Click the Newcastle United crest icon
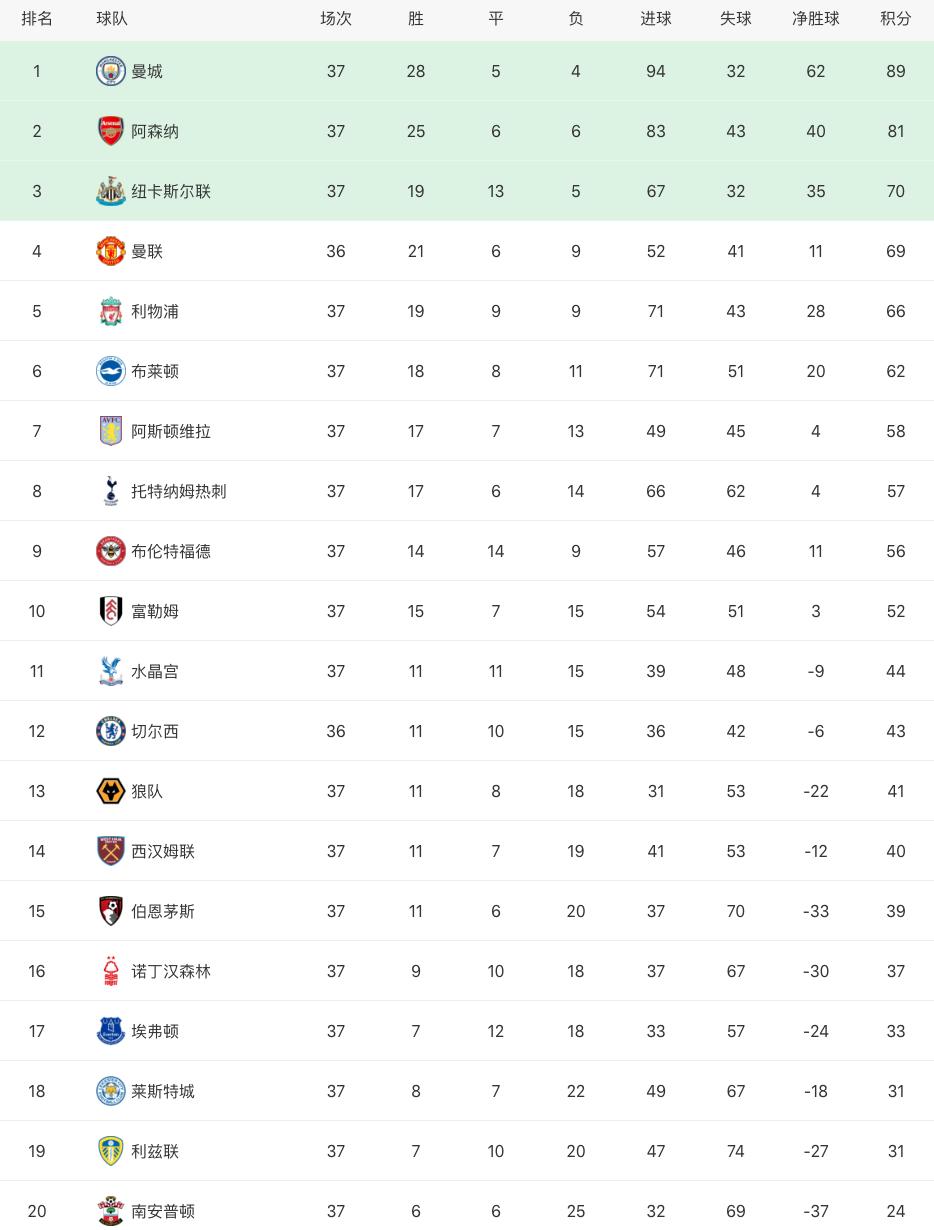Screen dimensions: 934x1230 pos(111,191)
